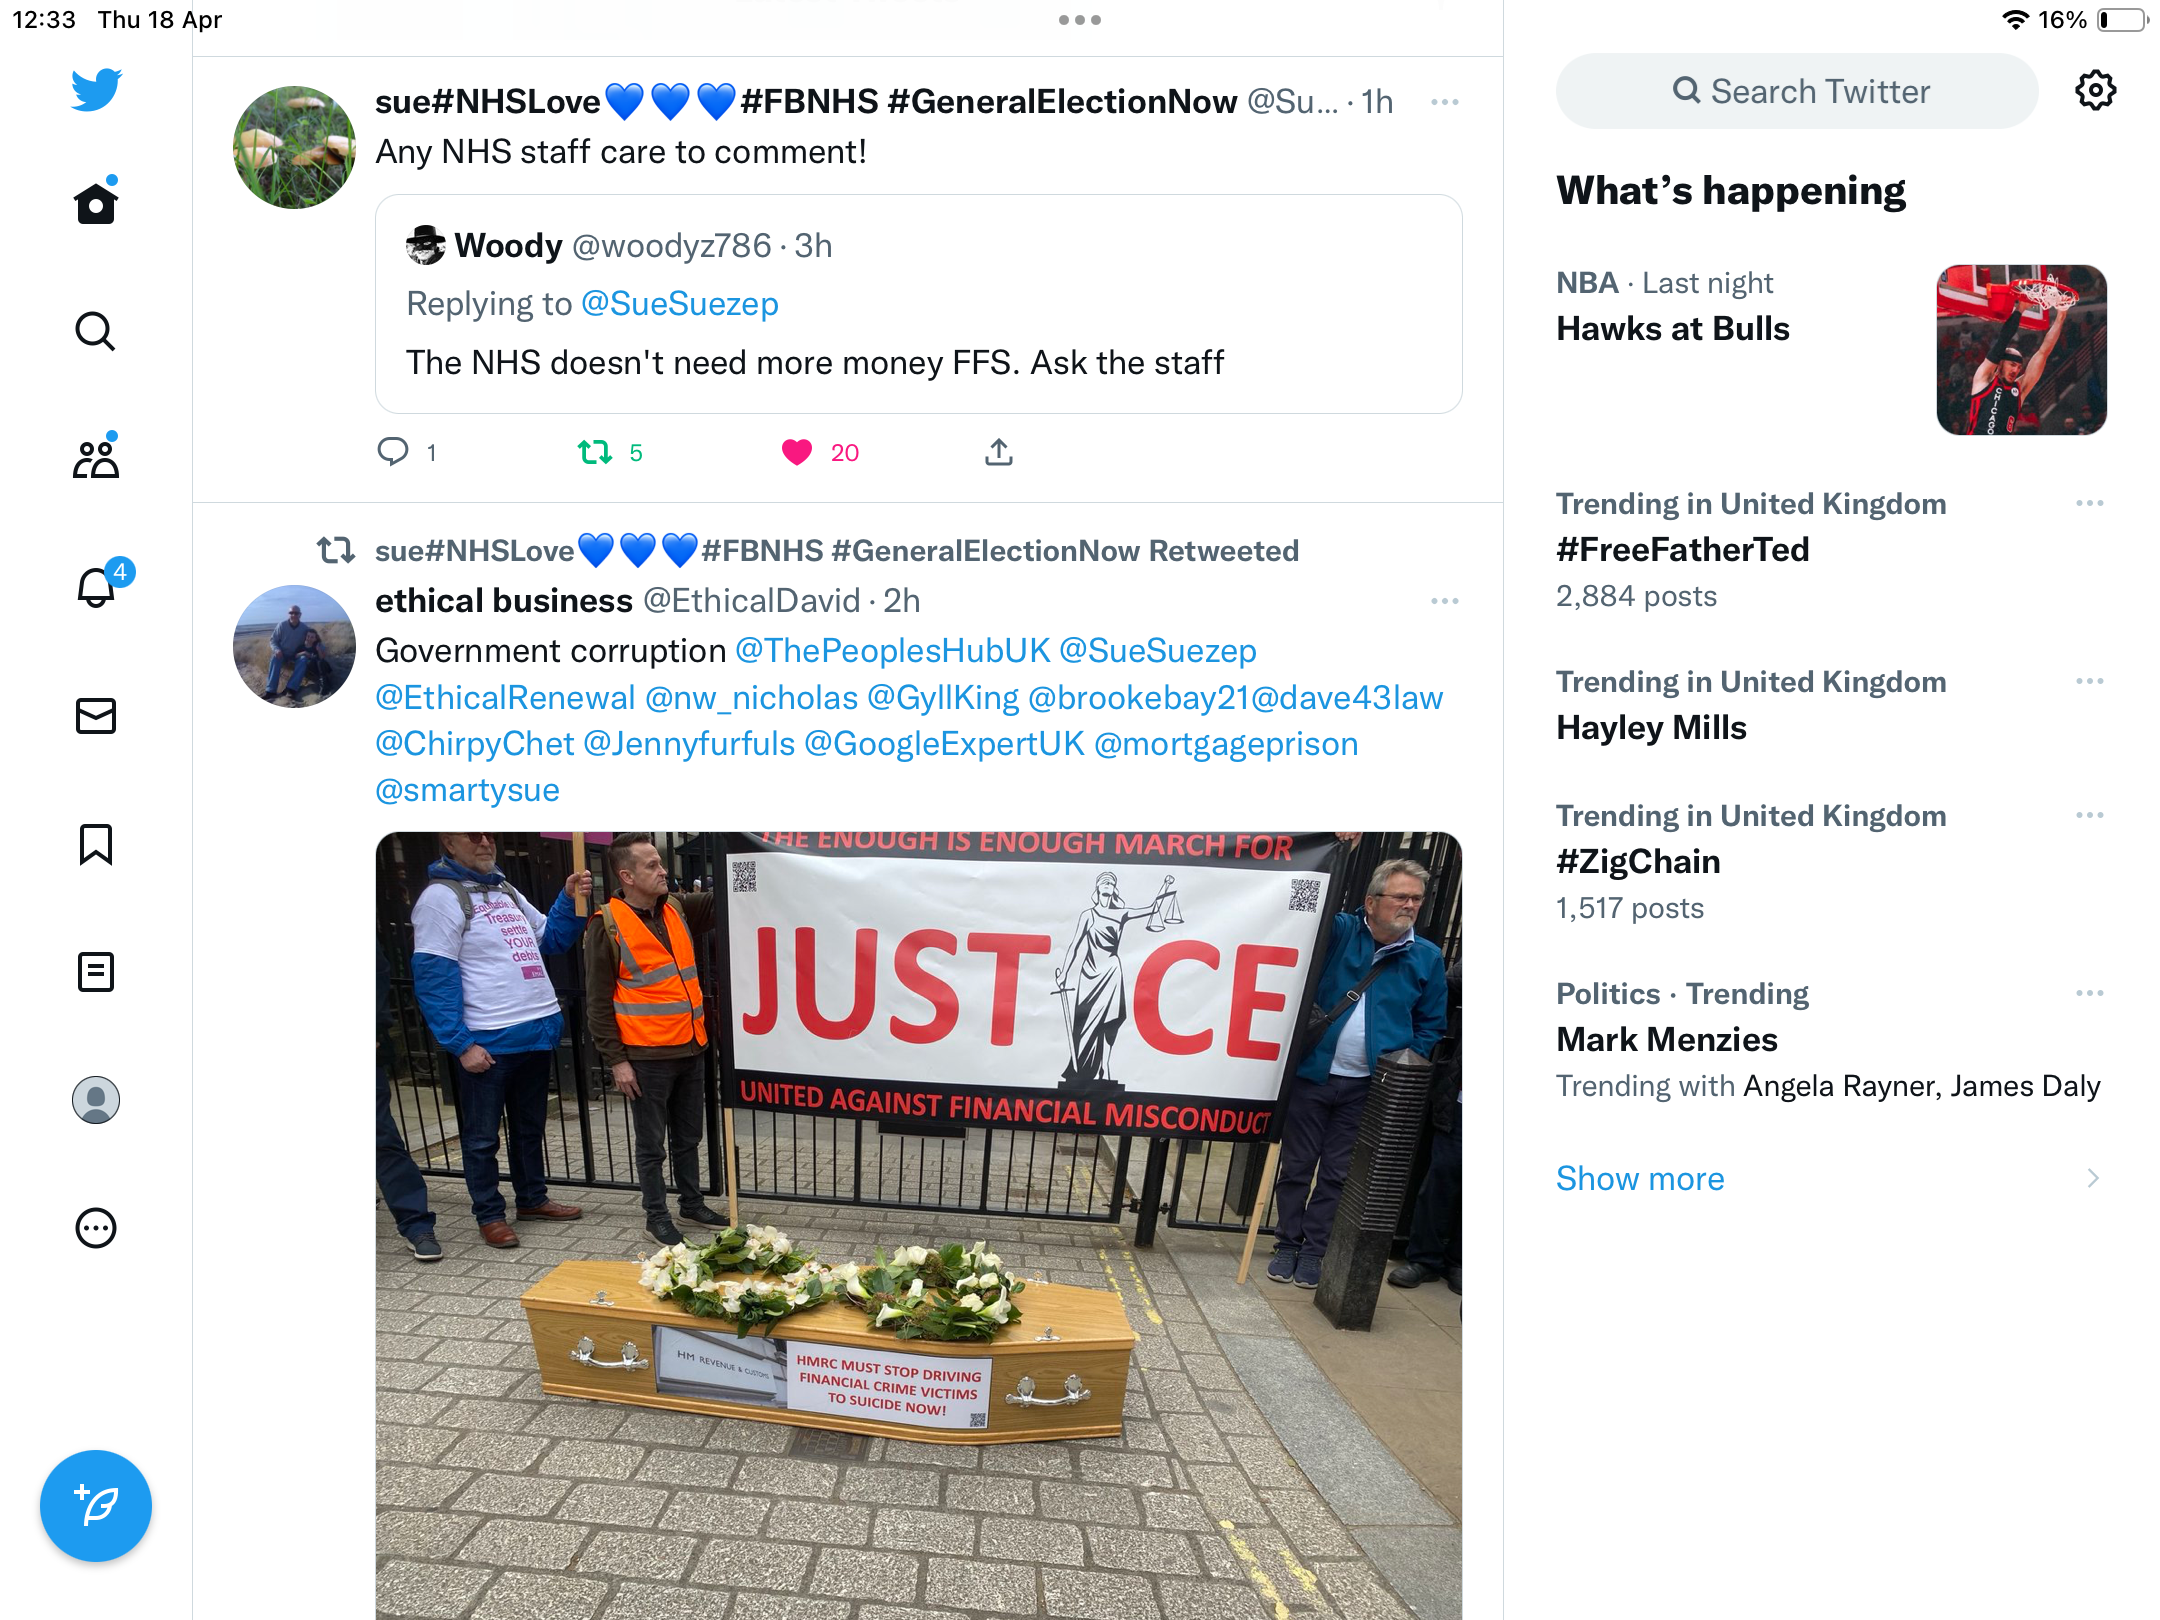The image size is (2160, 1620).
Task: Open the Hayley Mills trending topic
Action: point(1651,727)
